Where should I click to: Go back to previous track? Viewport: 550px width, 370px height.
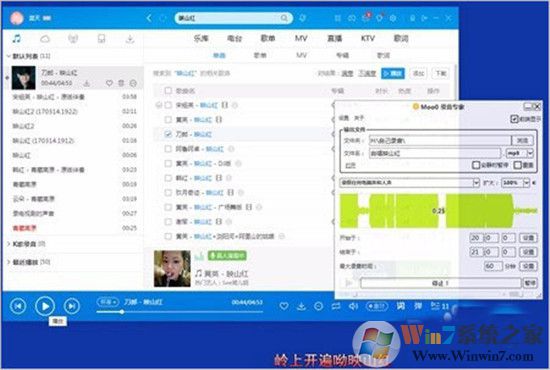[x=18, y=306]
